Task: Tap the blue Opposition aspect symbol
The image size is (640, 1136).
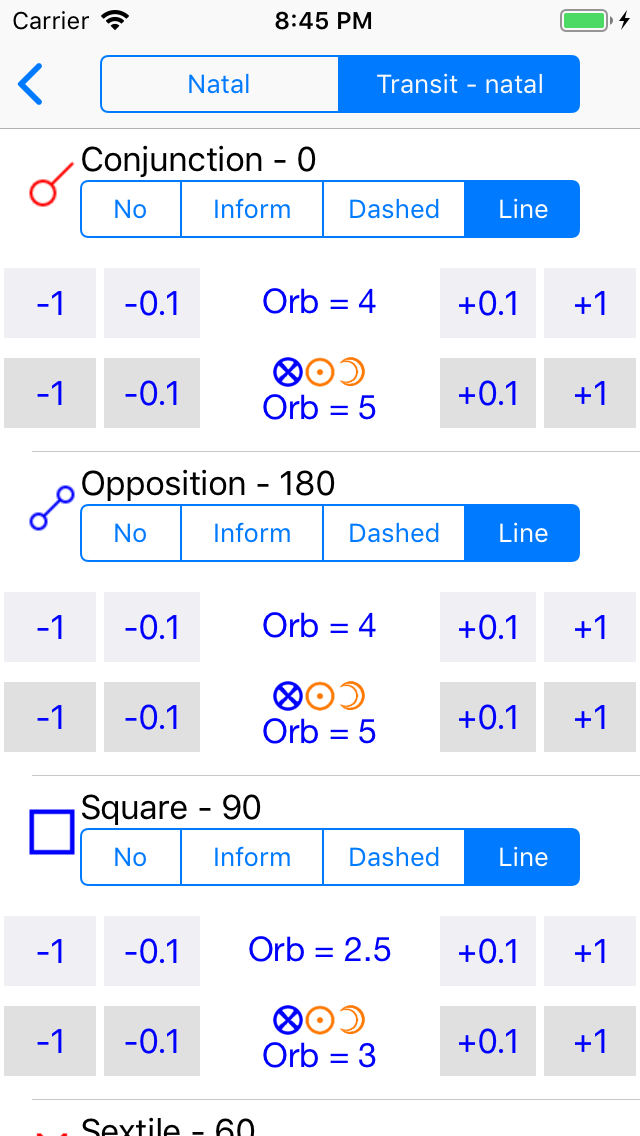Action: click(51, 507)
